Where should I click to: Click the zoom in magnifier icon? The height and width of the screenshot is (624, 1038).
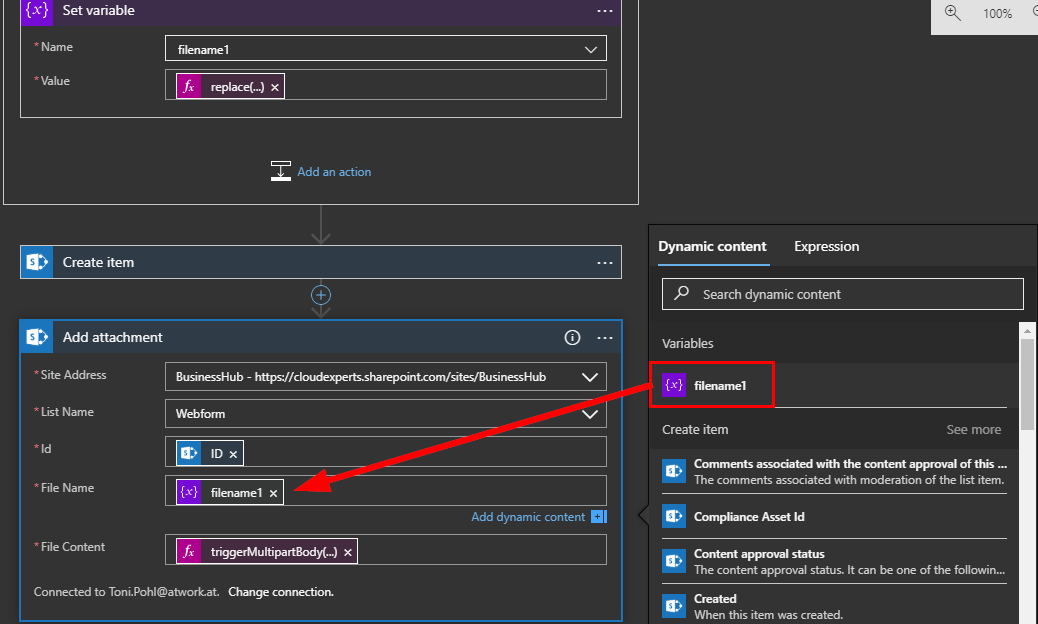click(952, 13)
